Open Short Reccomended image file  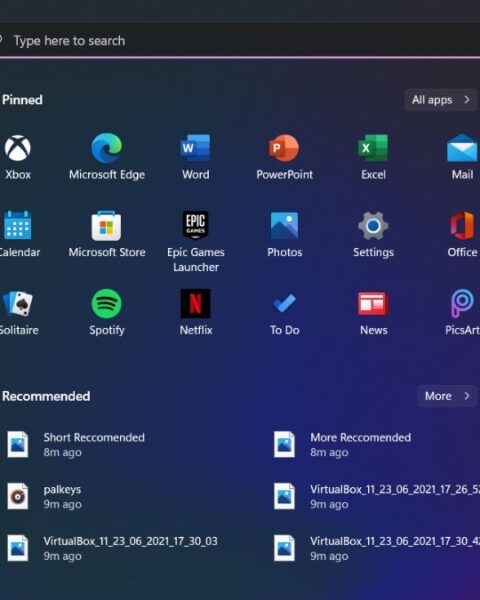[x=77, y=445]
